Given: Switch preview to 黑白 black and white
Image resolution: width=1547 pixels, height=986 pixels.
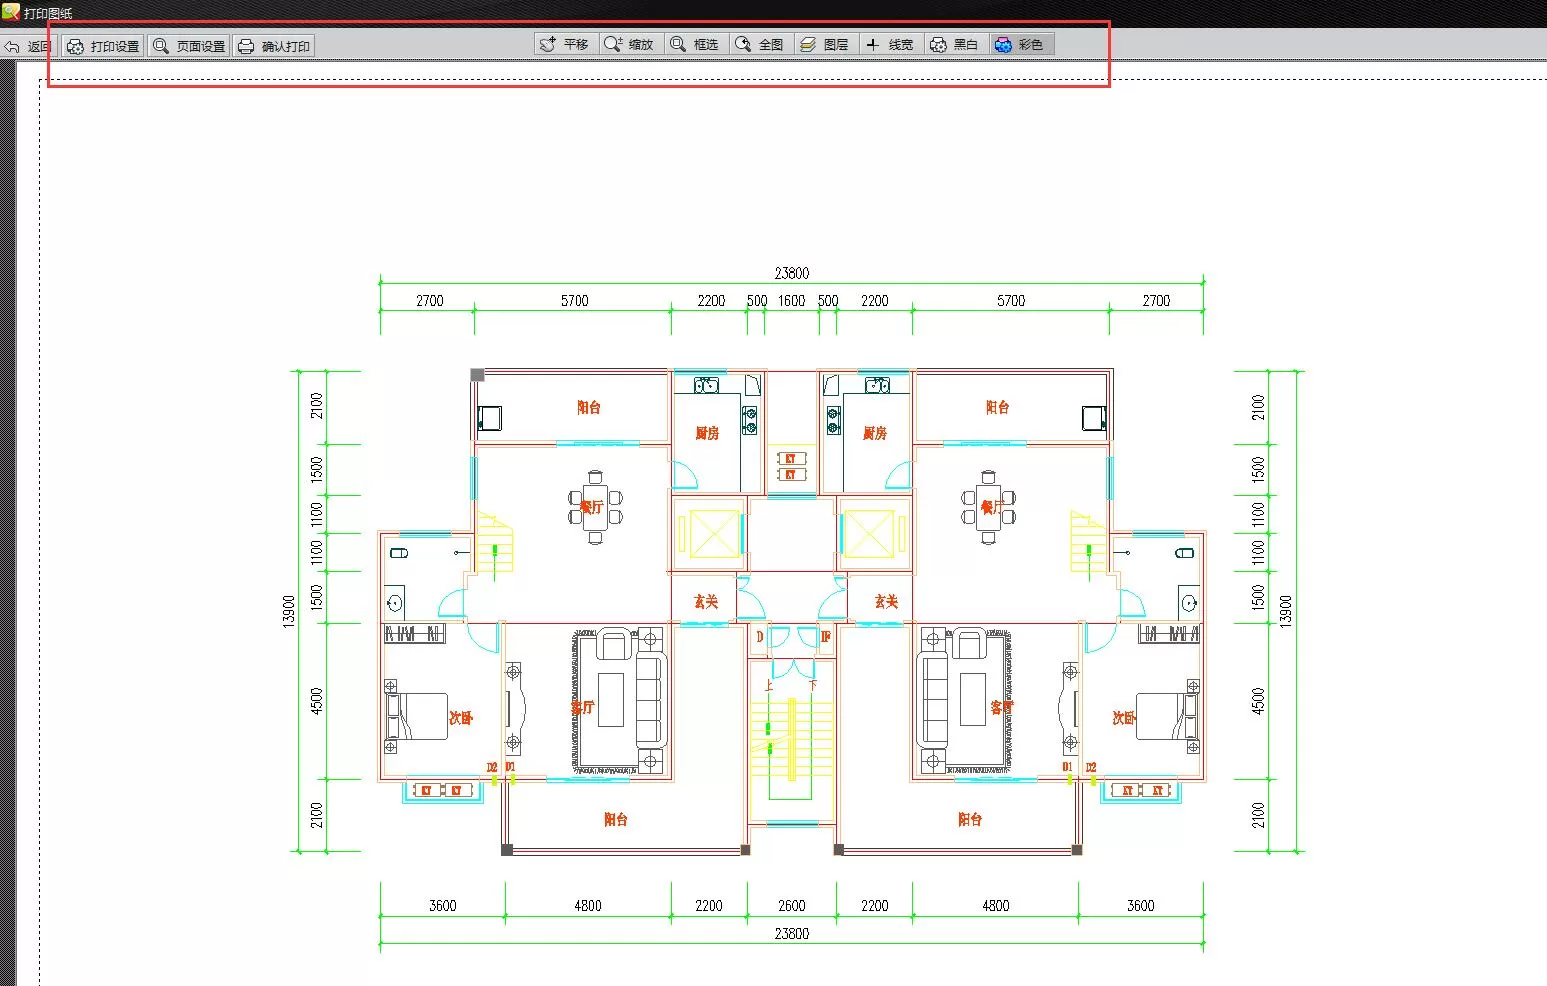Looking at the screenshot, I should (956, 44).
